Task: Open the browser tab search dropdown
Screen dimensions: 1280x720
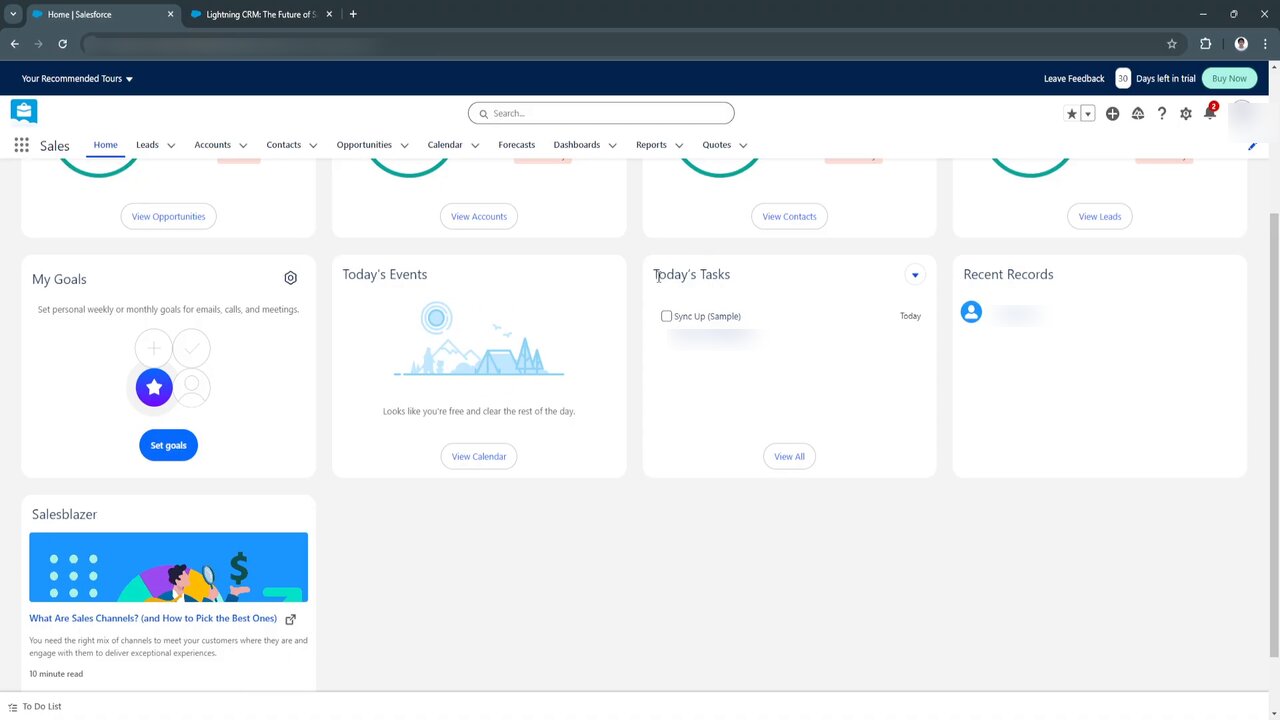Action: 13,14
